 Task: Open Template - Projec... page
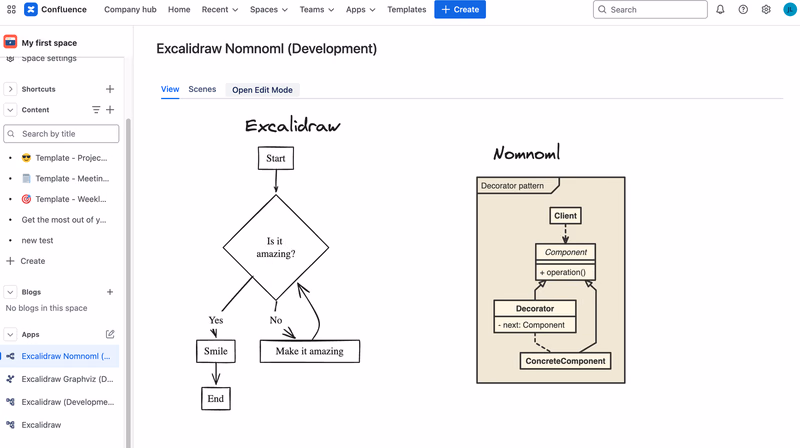point(71,158)
